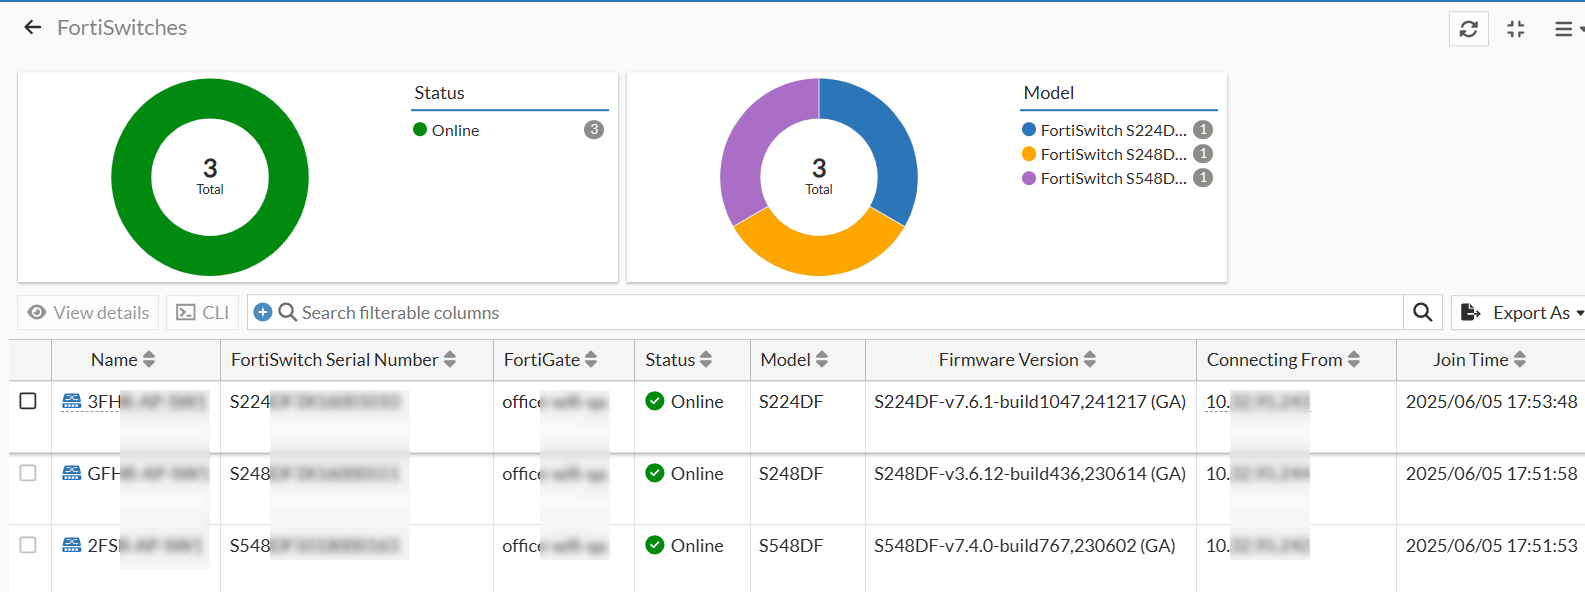Image resolution: width=1585 pixels, height=592 pixels.
Task: Select checkbox for the S224DF row
Action: click(28, 401)
